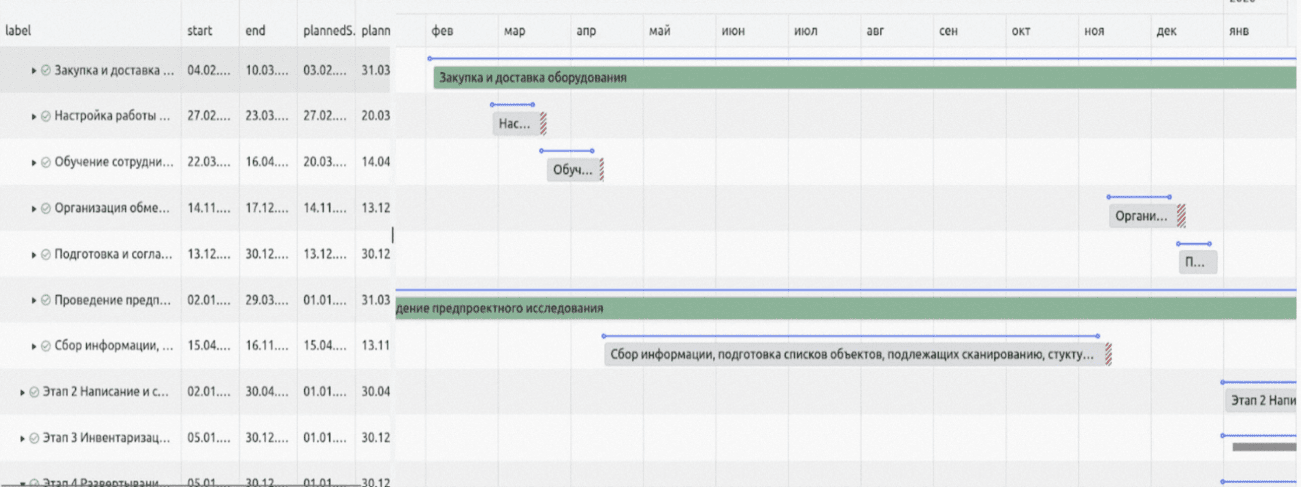The image size is (1301, 487).
Task: Toggle the check circle for Проведение предп…
Action: (x=46, y=301)
